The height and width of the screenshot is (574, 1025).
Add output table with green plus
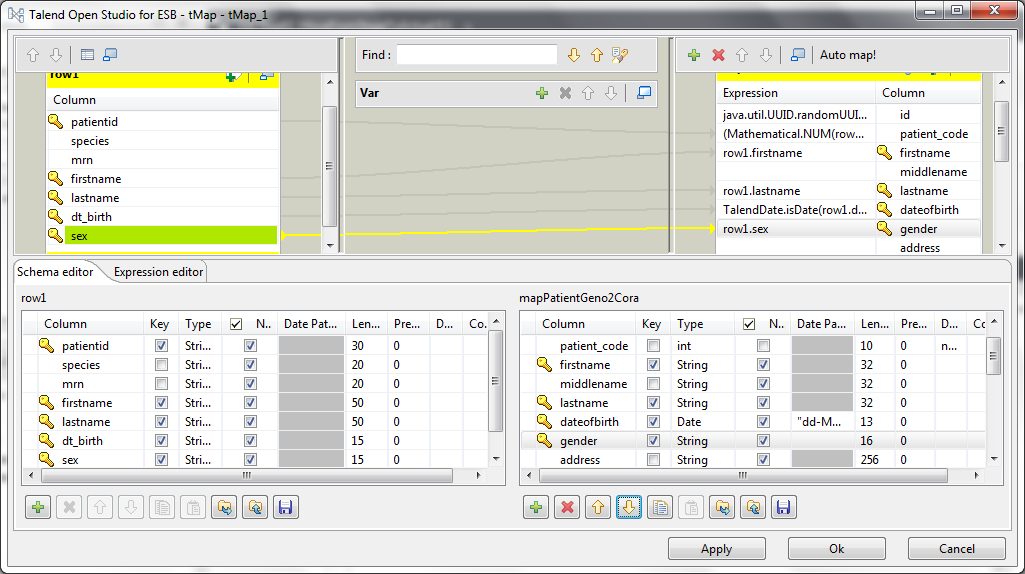[x=694, y=55]
